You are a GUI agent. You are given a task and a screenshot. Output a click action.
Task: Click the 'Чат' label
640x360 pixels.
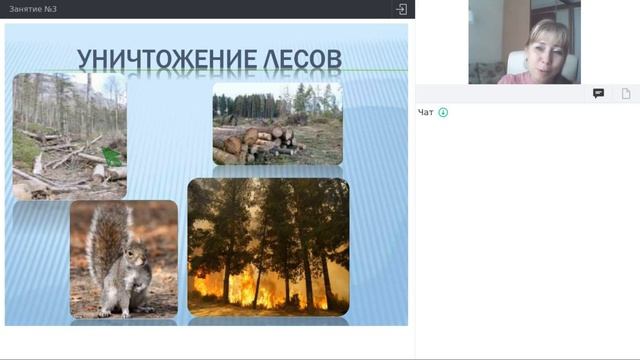coord(426,112)
